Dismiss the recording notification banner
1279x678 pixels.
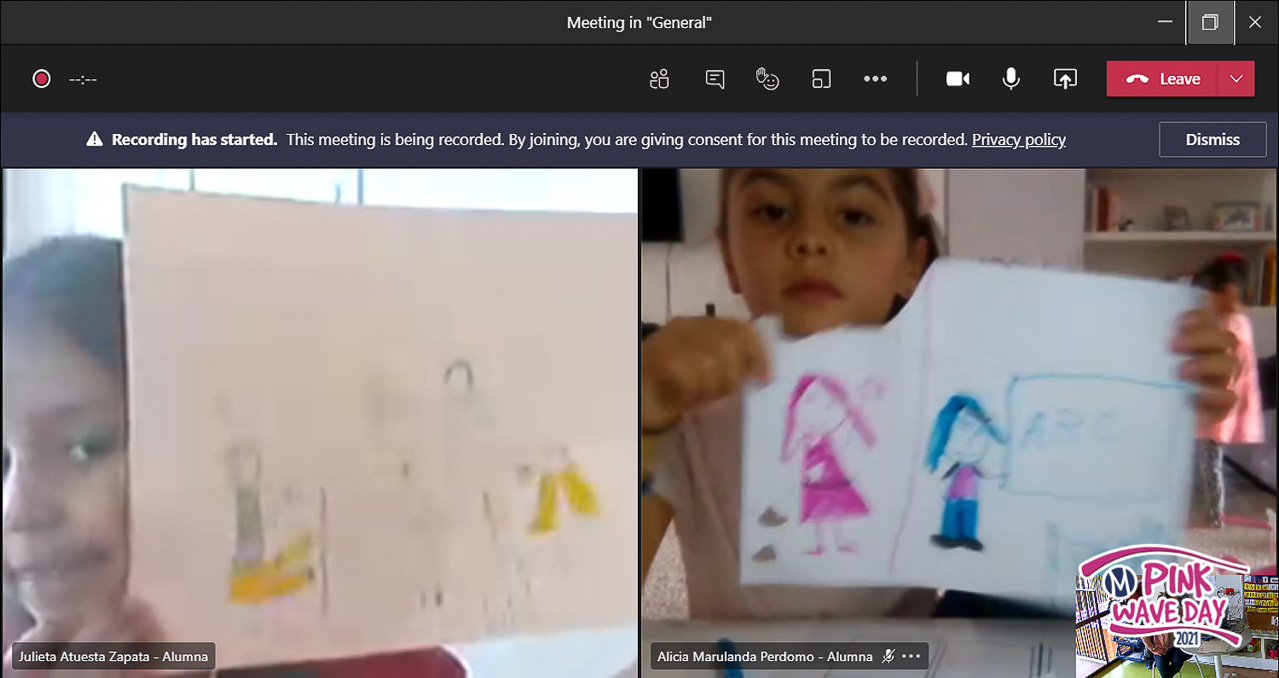(1212, 140)
